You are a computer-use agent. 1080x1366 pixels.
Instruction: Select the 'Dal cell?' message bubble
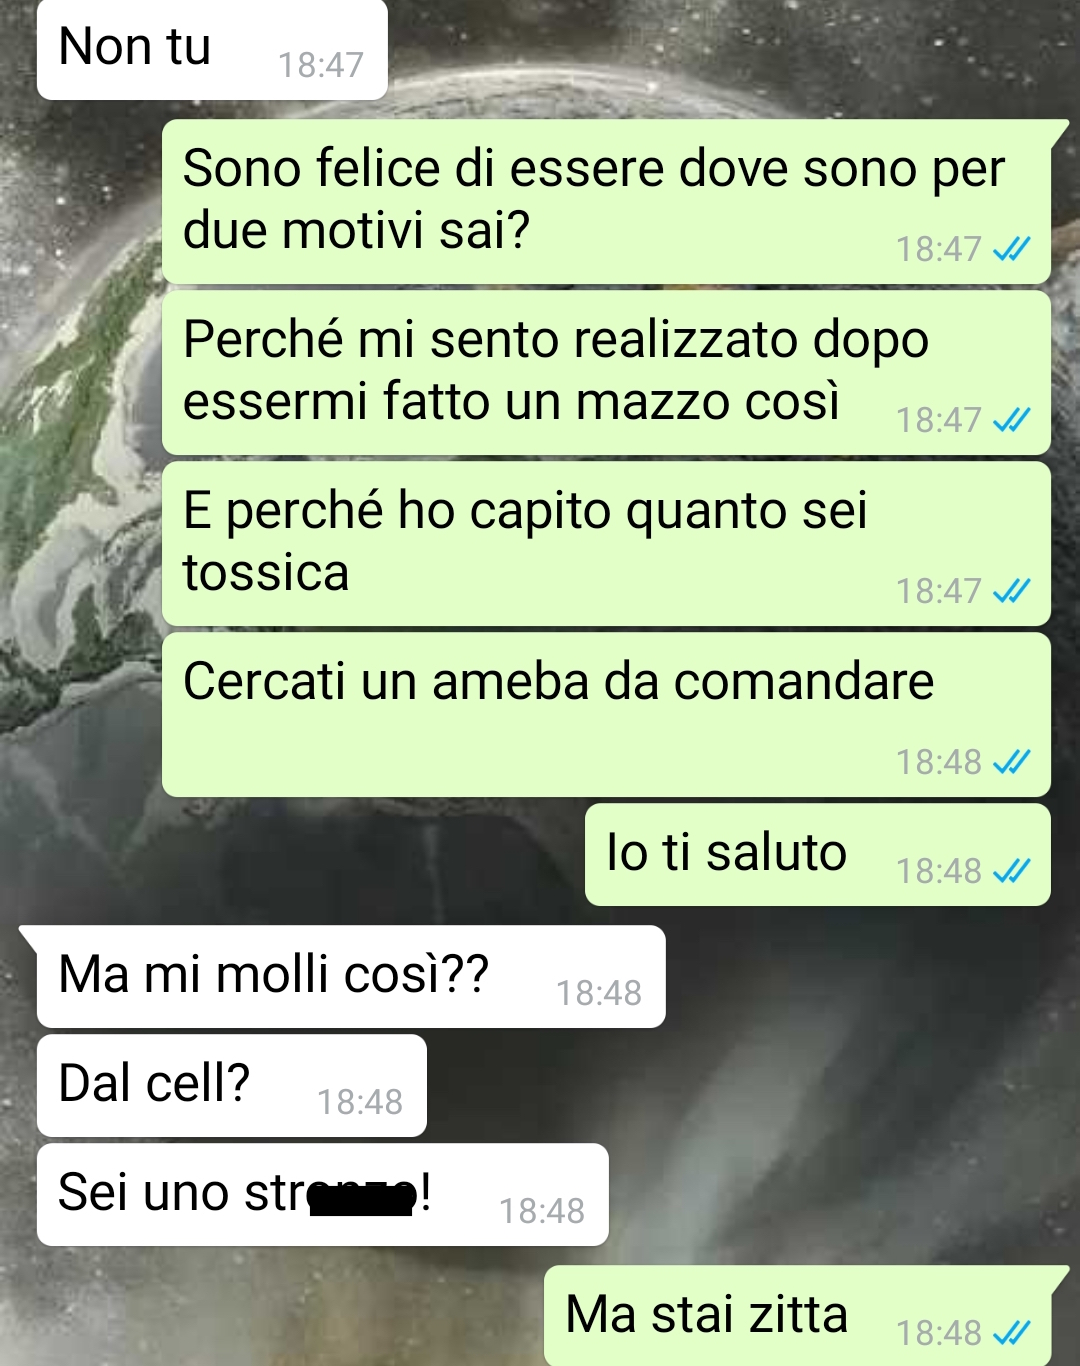pyautogui.click(x=232, y=1086)
